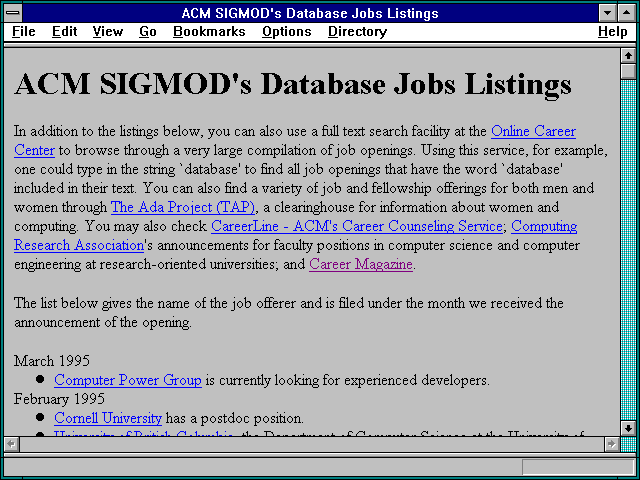Open the window control menu box
This screenshot has height=480, width=640.
tap(13, 13)
